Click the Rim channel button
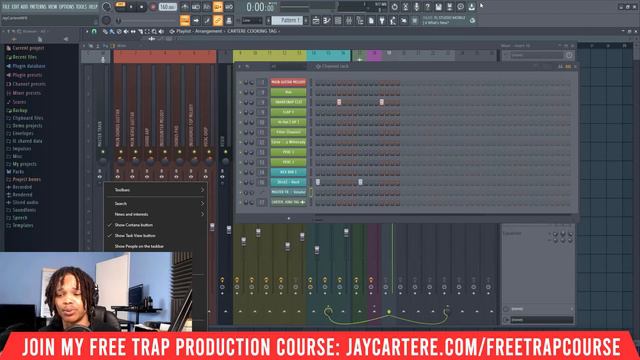640x360 pixels. click(288, 92)
